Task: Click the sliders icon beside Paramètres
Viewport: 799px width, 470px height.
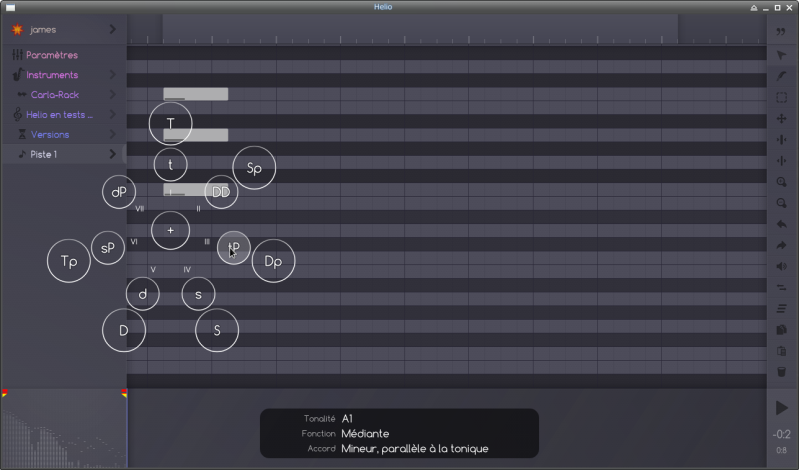Action: 17,55
